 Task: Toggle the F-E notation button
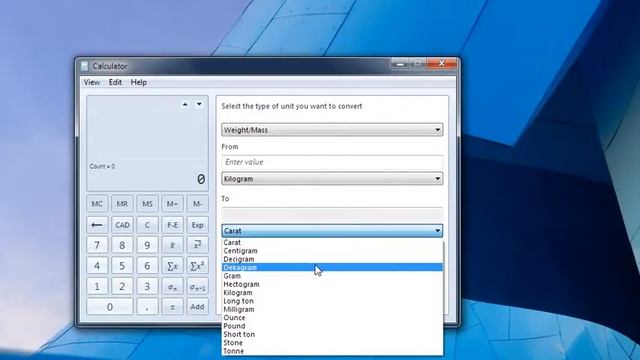172,225
